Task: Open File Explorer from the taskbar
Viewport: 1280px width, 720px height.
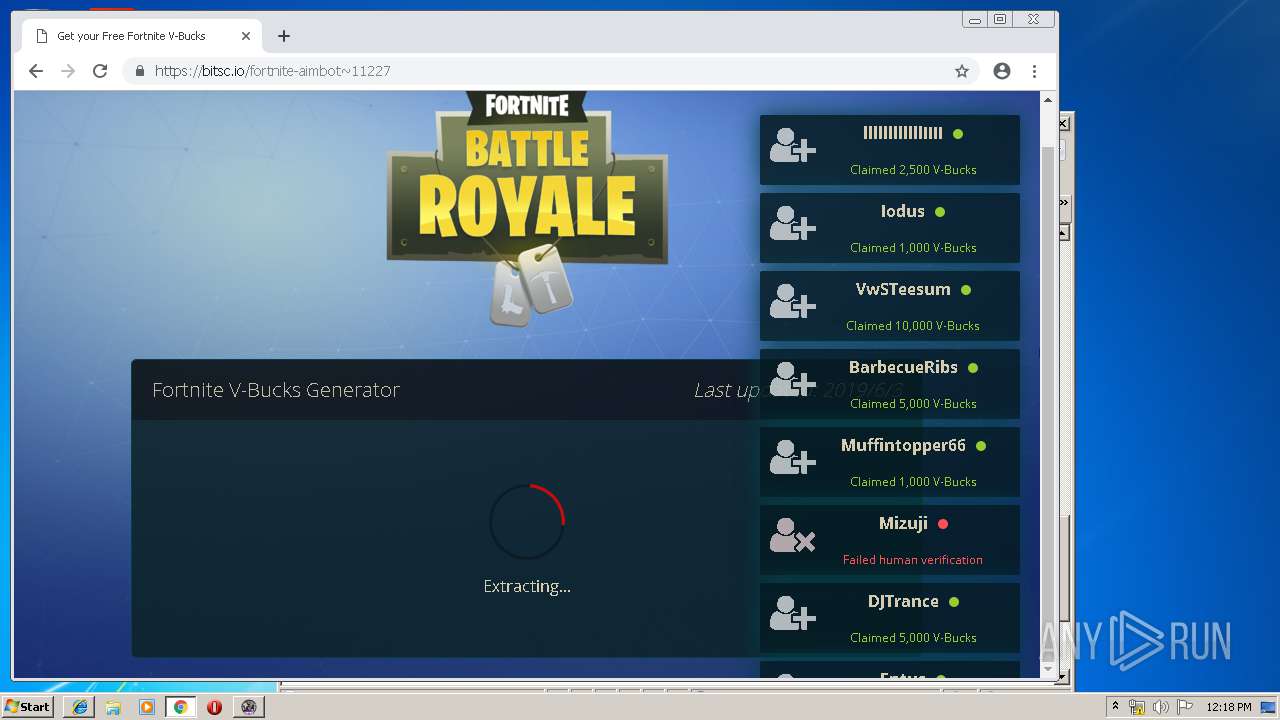Action: coord(113,706)
